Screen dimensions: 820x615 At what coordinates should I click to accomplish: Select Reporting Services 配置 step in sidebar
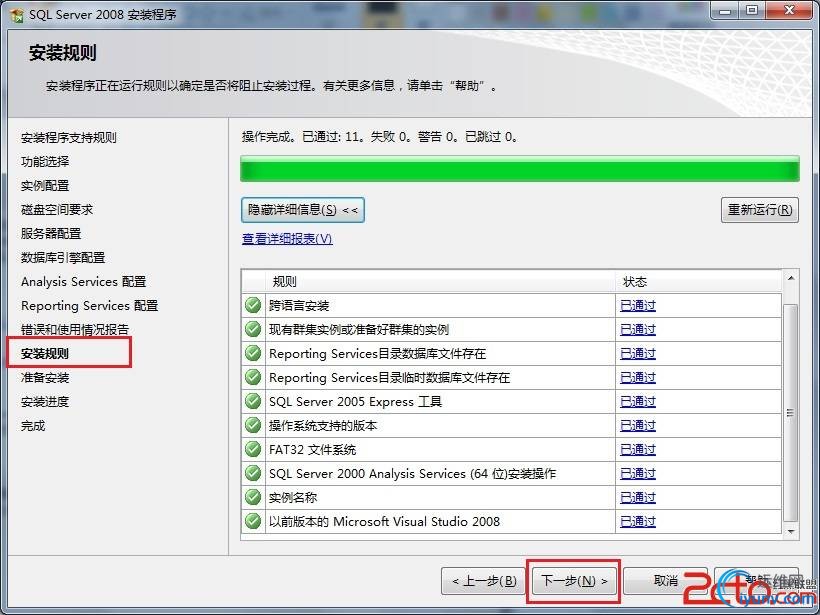click(89, 306)
